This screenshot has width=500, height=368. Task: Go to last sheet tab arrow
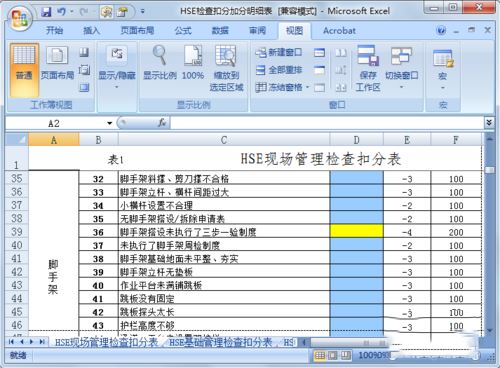coord(42,342)
